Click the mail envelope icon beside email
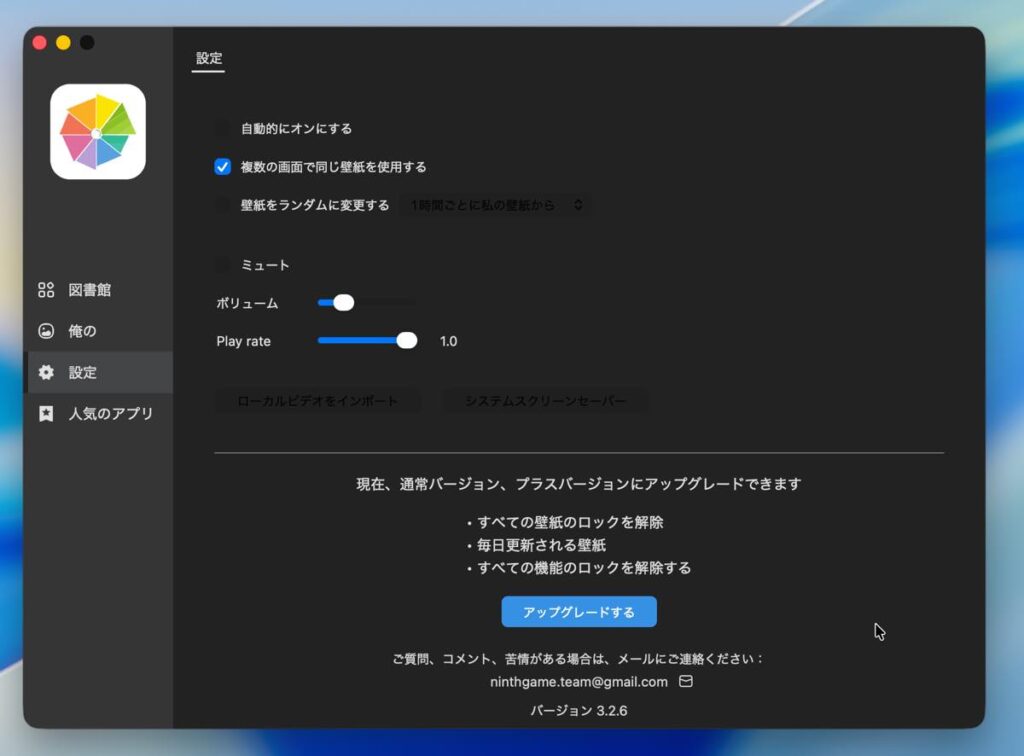 pyautogui.click(x=686, y=681)
